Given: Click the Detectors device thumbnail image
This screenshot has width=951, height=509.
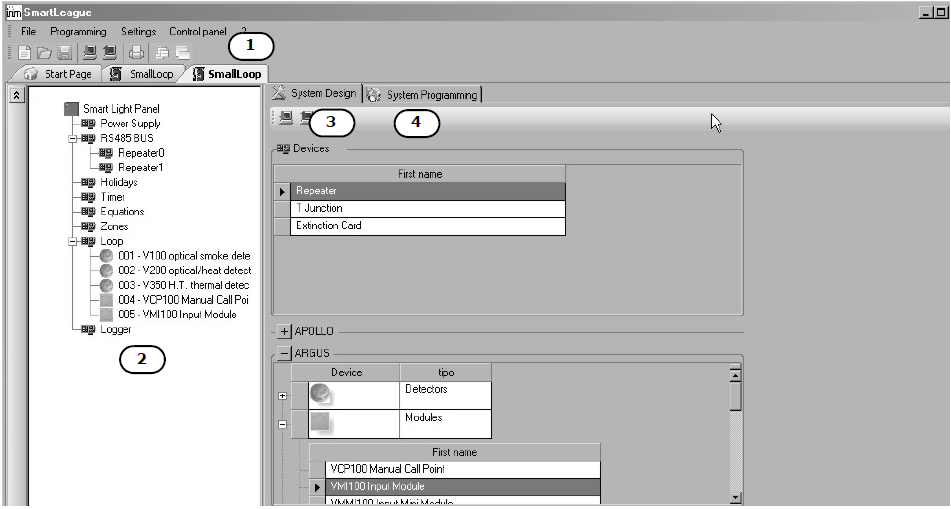Looking at the screenshot, I should [x=320, y=394].
